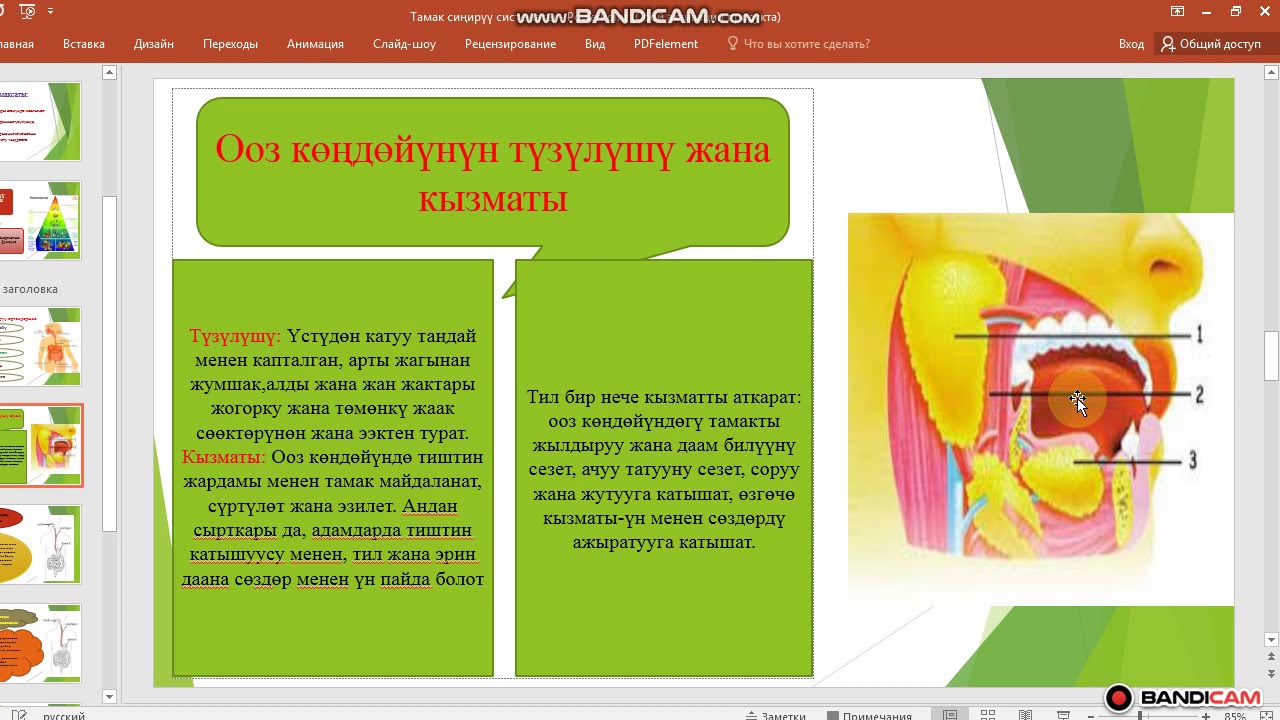
Task: Select the first white-and-green slide thumbnail
Action: click(40, 121)
